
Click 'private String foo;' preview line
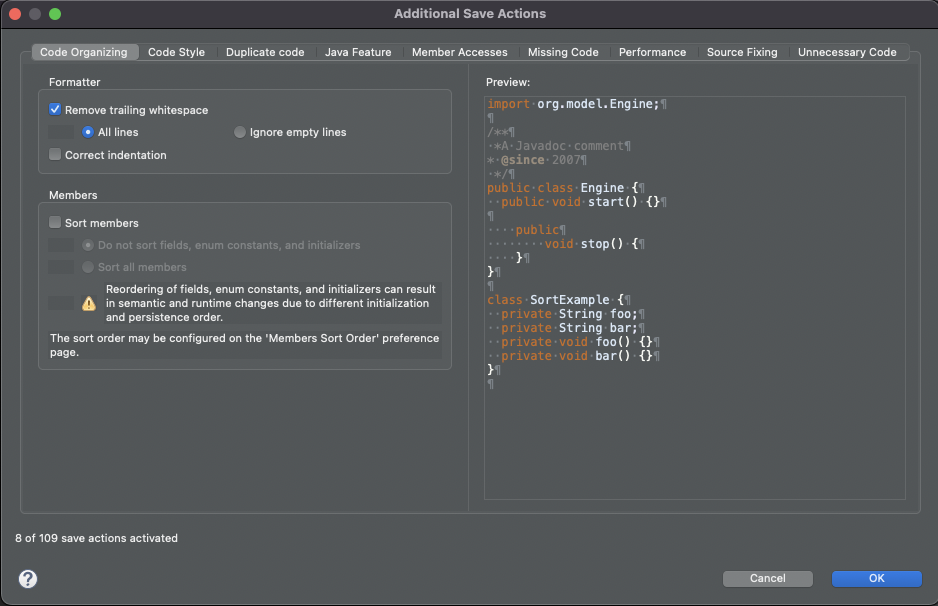[569, 314]
